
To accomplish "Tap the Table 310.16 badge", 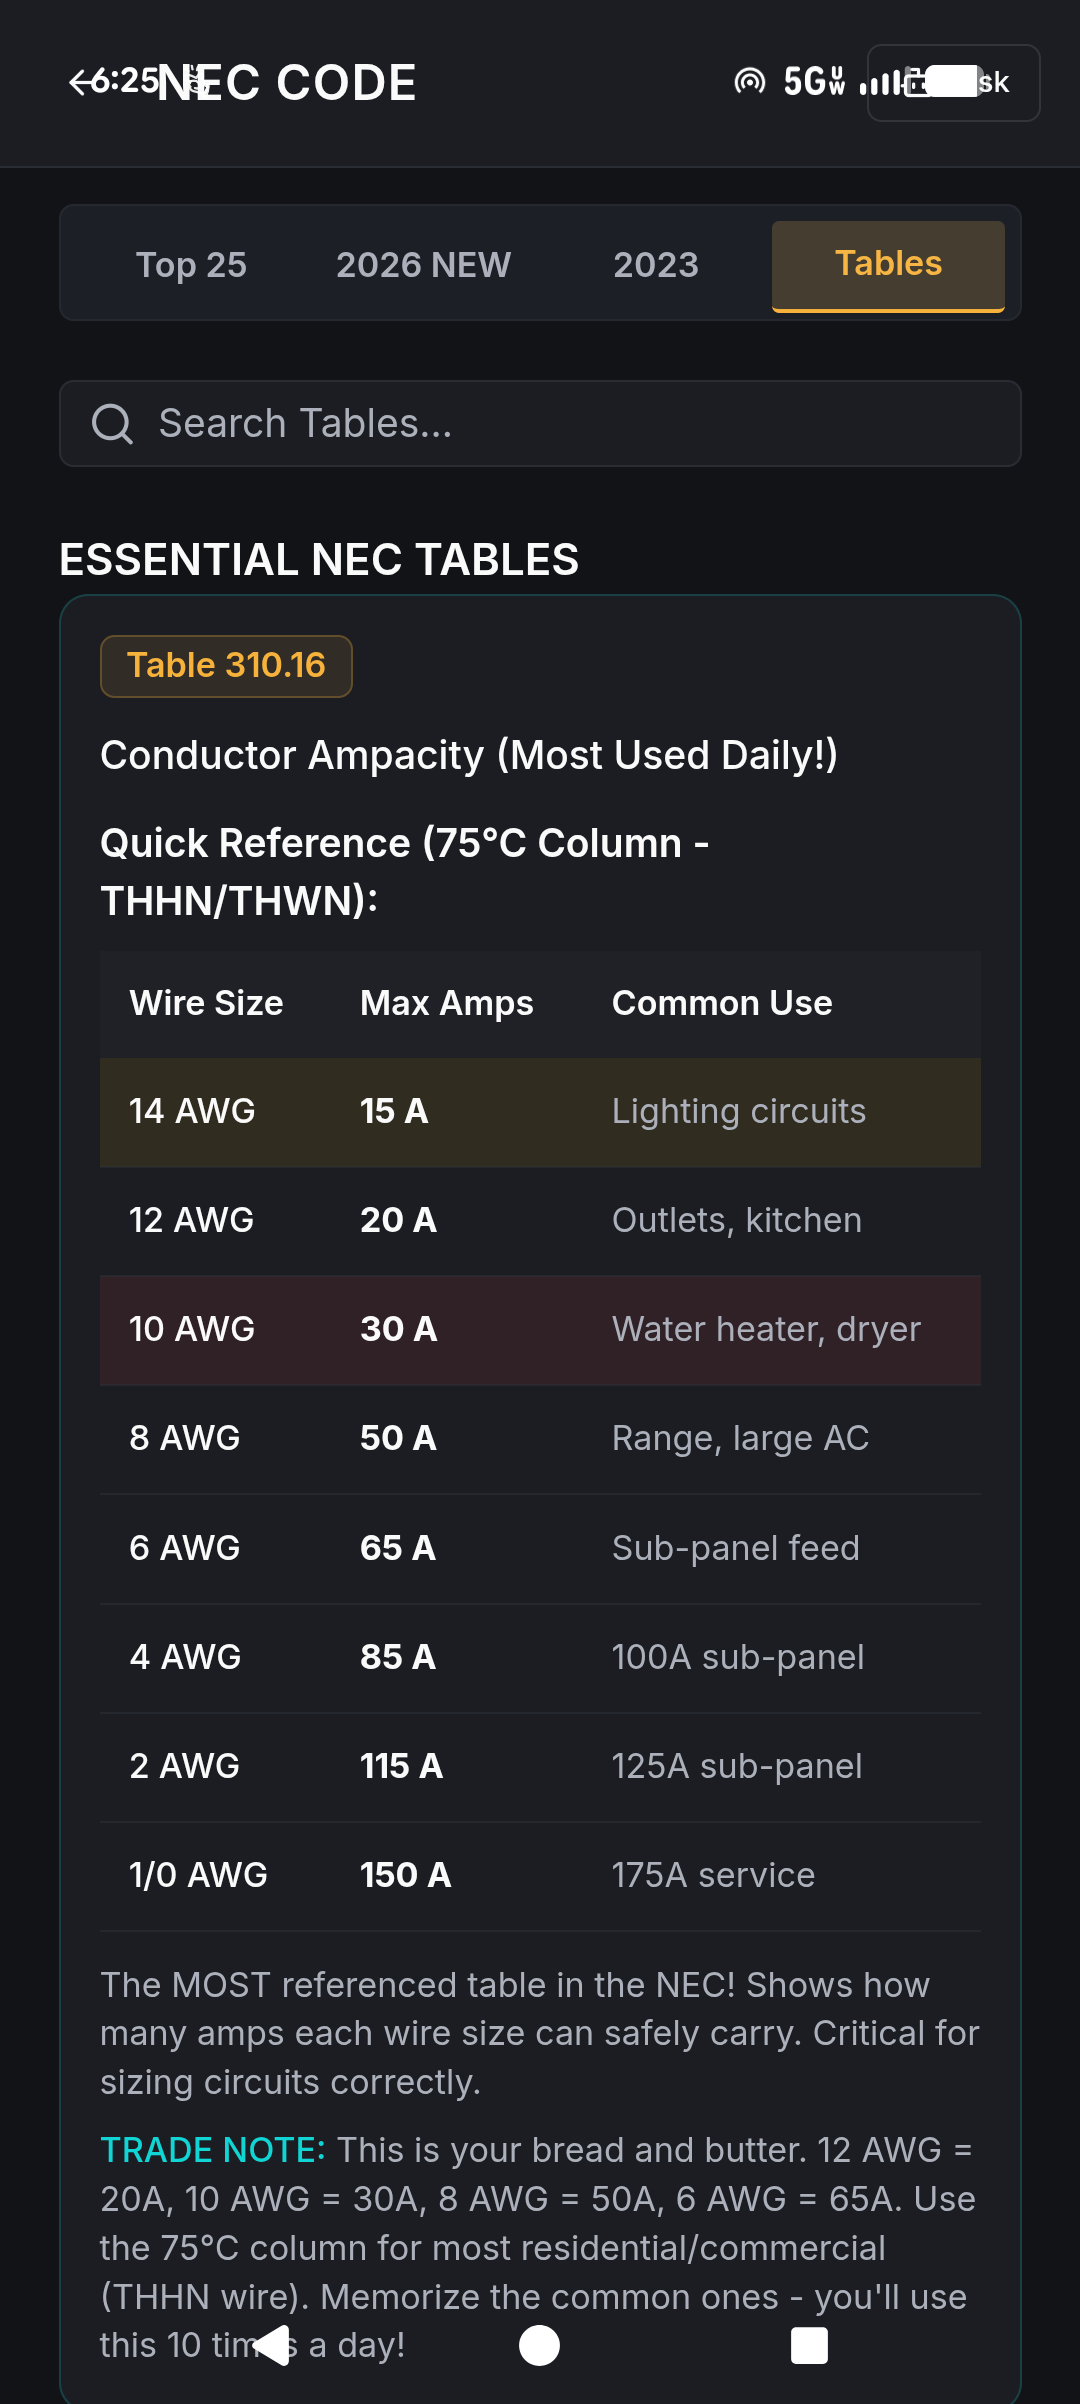I will pos(226,666).
